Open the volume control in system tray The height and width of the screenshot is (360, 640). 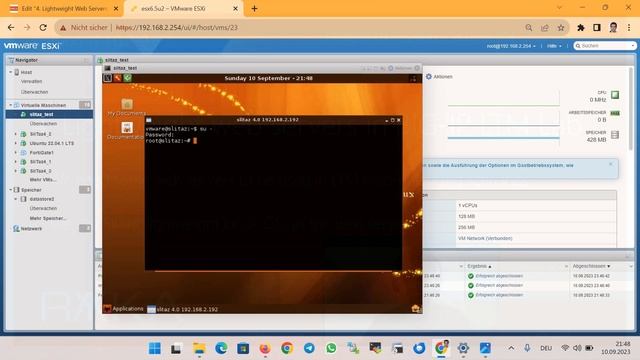tap(577, 348)
